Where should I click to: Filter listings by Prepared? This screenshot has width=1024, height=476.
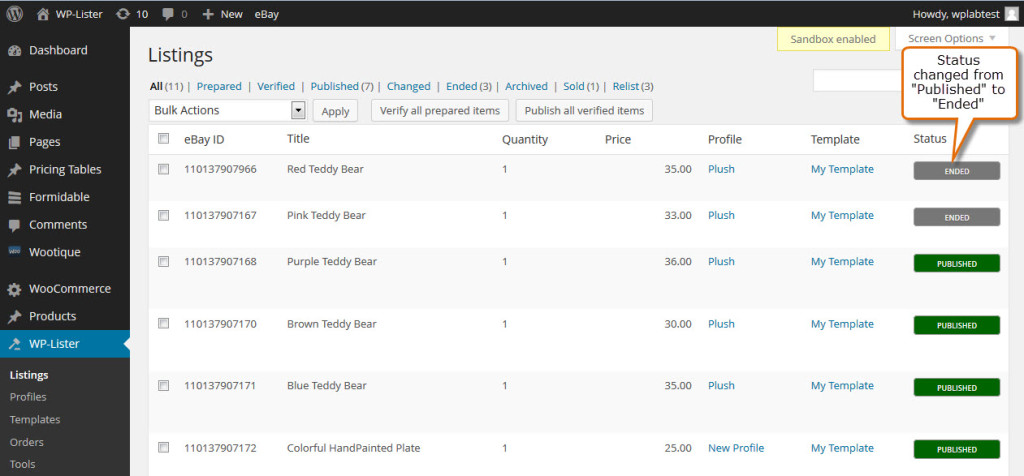219,86
